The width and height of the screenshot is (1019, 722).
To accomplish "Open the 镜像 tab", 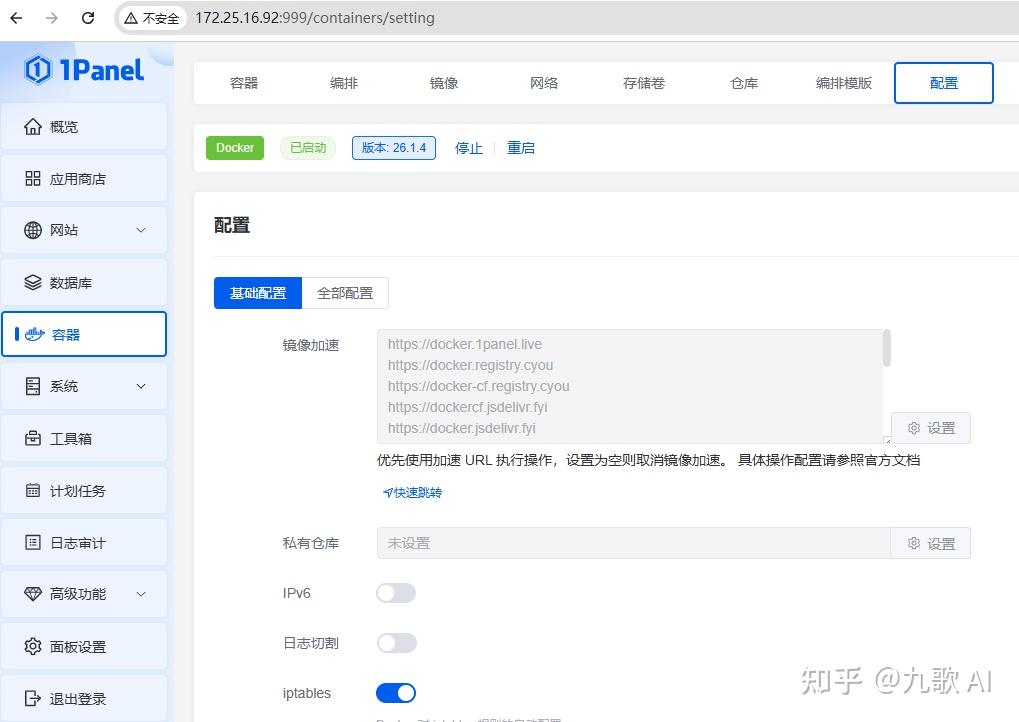I will point(444,83).
